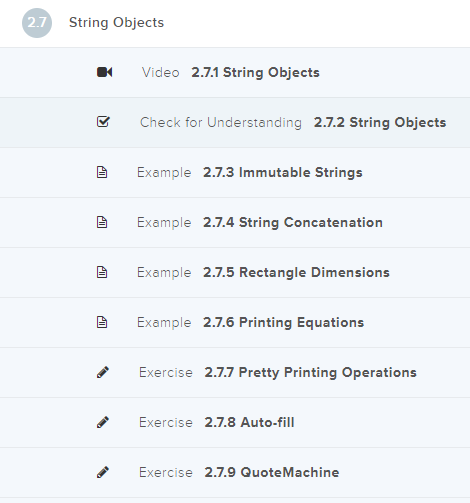Open example 2.7.4 String Concatenation
The image size is (470, 503).
coord(235,223)
